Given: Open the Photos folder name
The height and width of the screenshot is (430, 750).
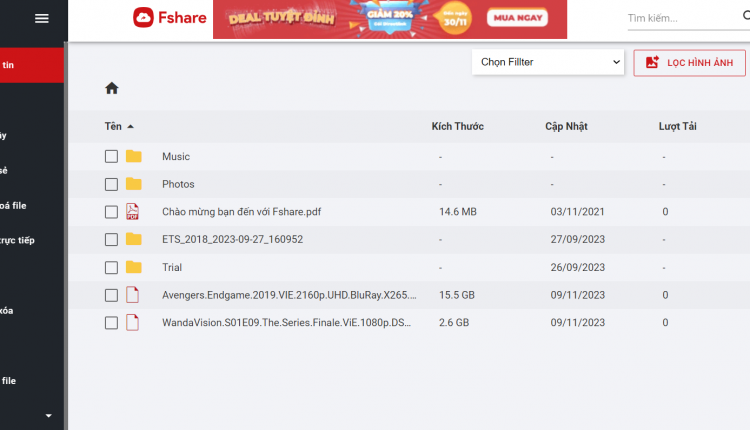Looking at the screenshot, I should [x=178, y=184].
